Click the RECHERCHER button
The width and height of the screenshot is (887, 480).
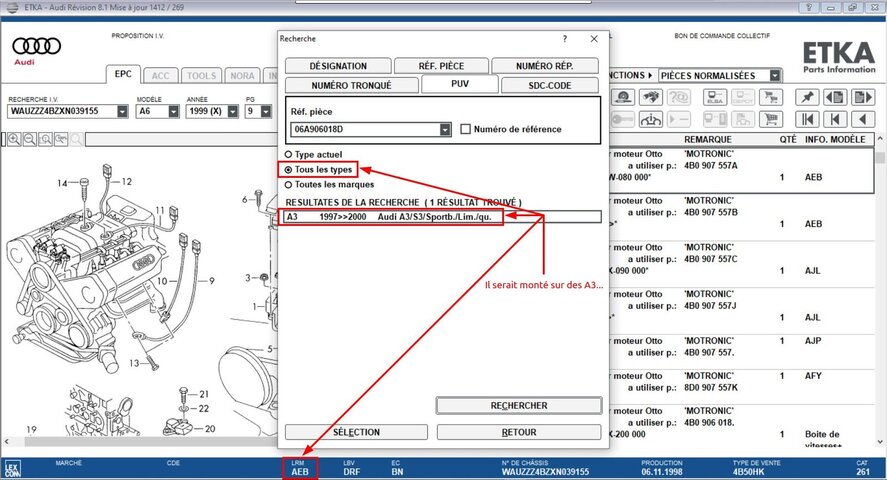[519, 405]
